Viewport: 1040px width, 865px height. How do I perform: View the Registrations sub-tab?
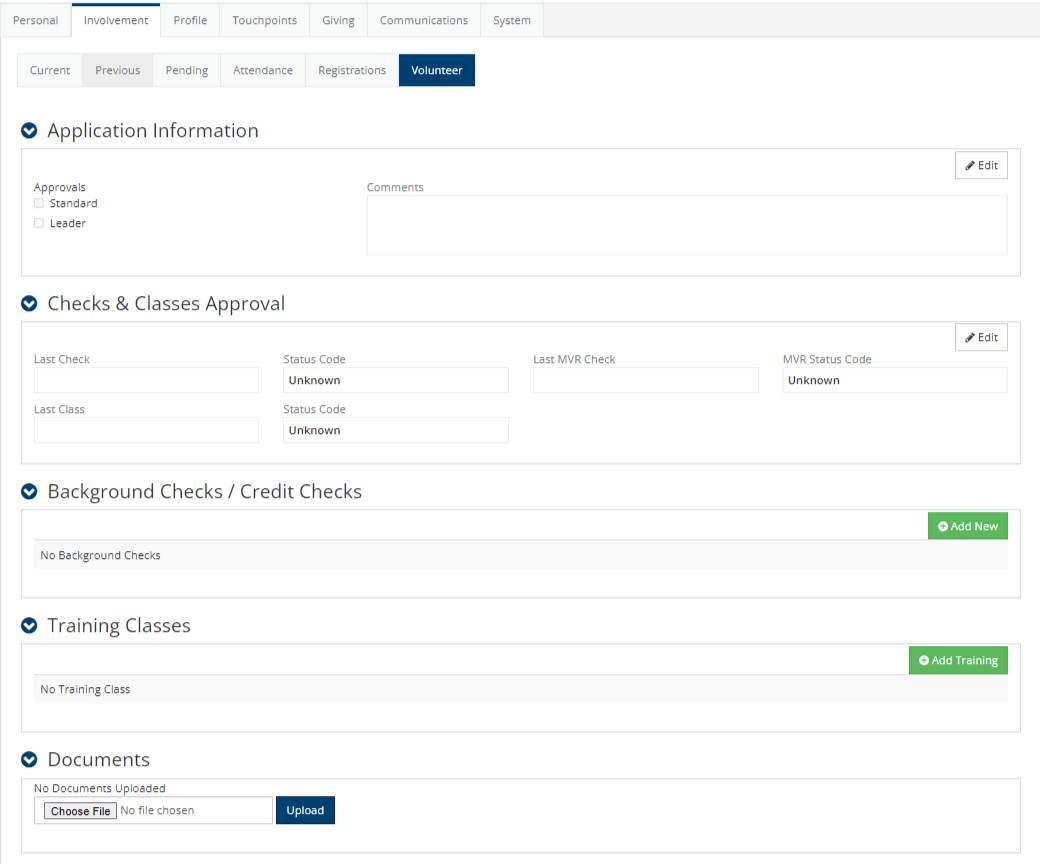352,70
